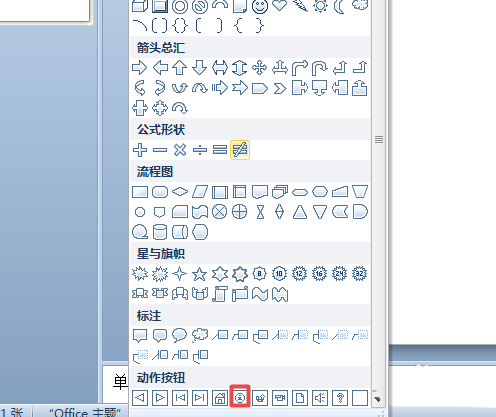Pick the Flowchart Or shape
Screen dimensions: 496x417
tap(240, 212)
